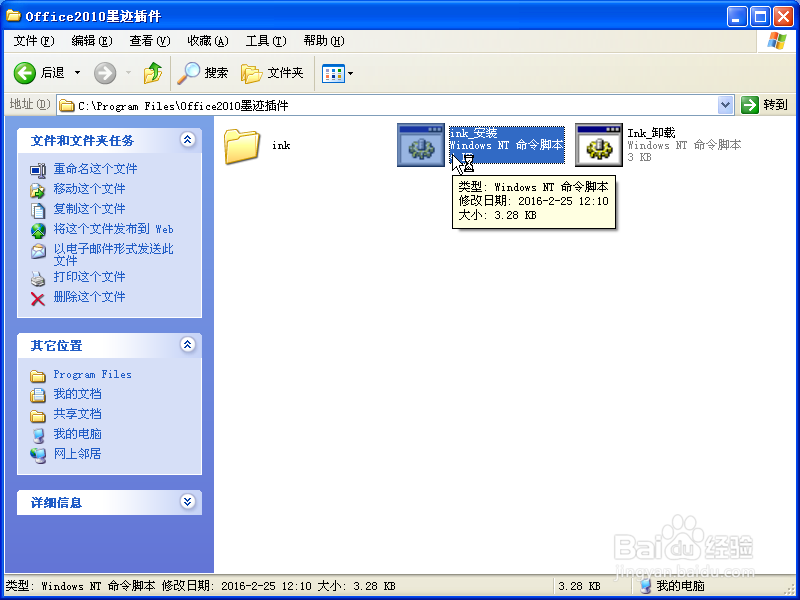
Task: Collapse the 文件和文件夹任务 panel
Action: pyautogui.click(x=187, y=141)
